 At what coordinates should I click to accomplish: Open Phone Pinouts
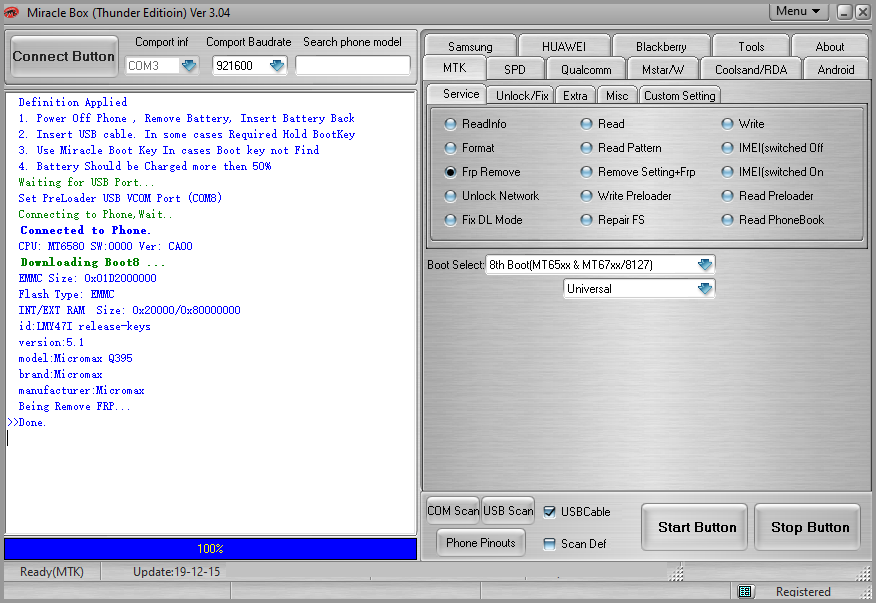[480, 543]
